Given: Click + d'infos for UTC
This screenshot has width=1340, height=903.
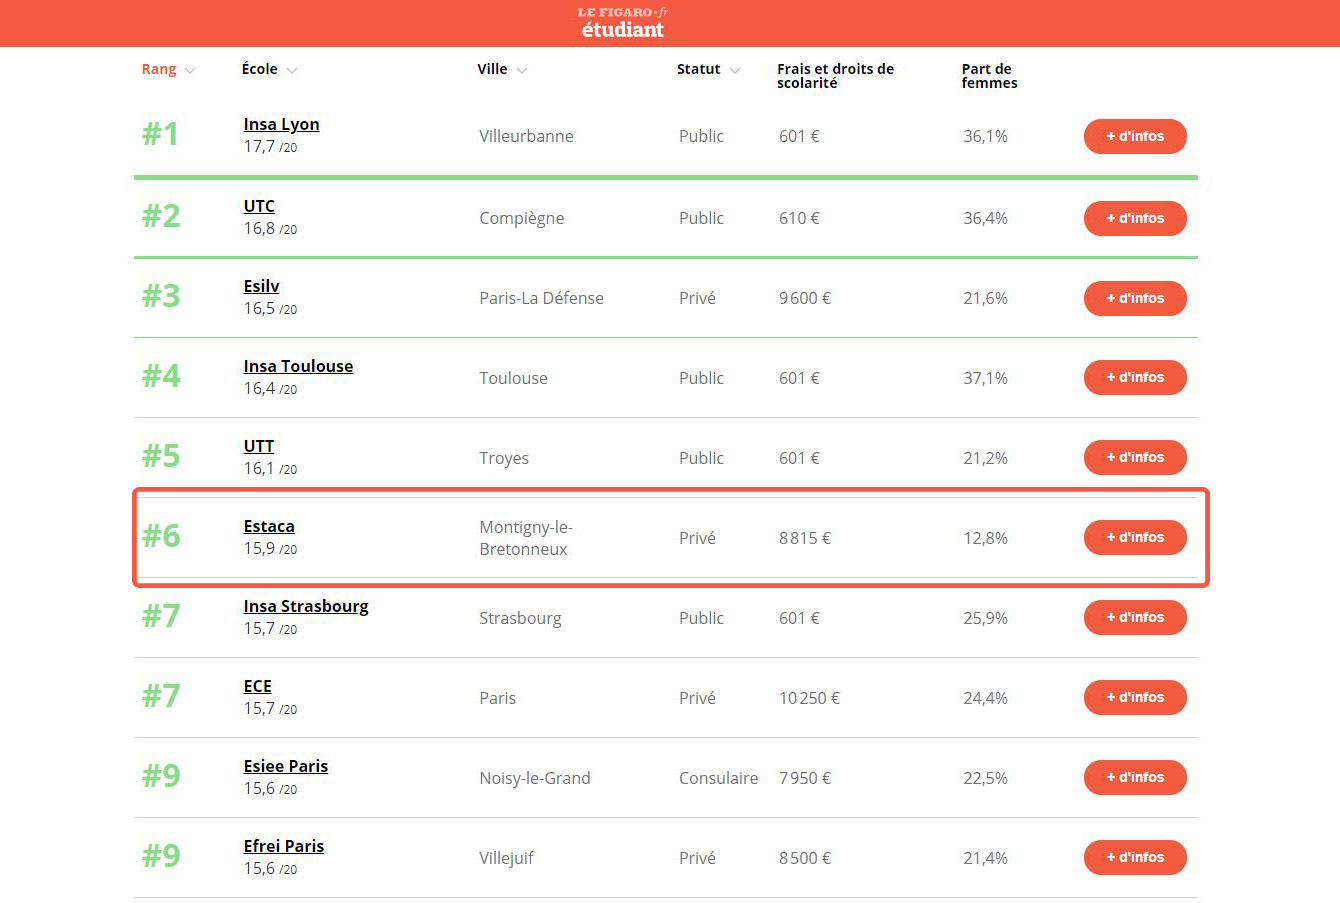Looking at the screenshot, I should (1135, 218).
